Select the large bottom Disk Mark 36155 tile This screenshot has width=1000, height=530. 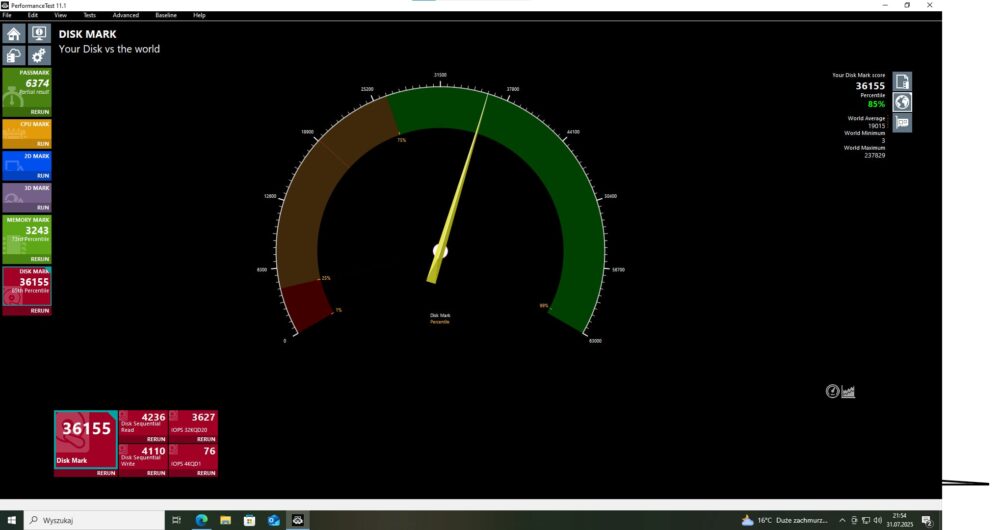coord(85,439)
